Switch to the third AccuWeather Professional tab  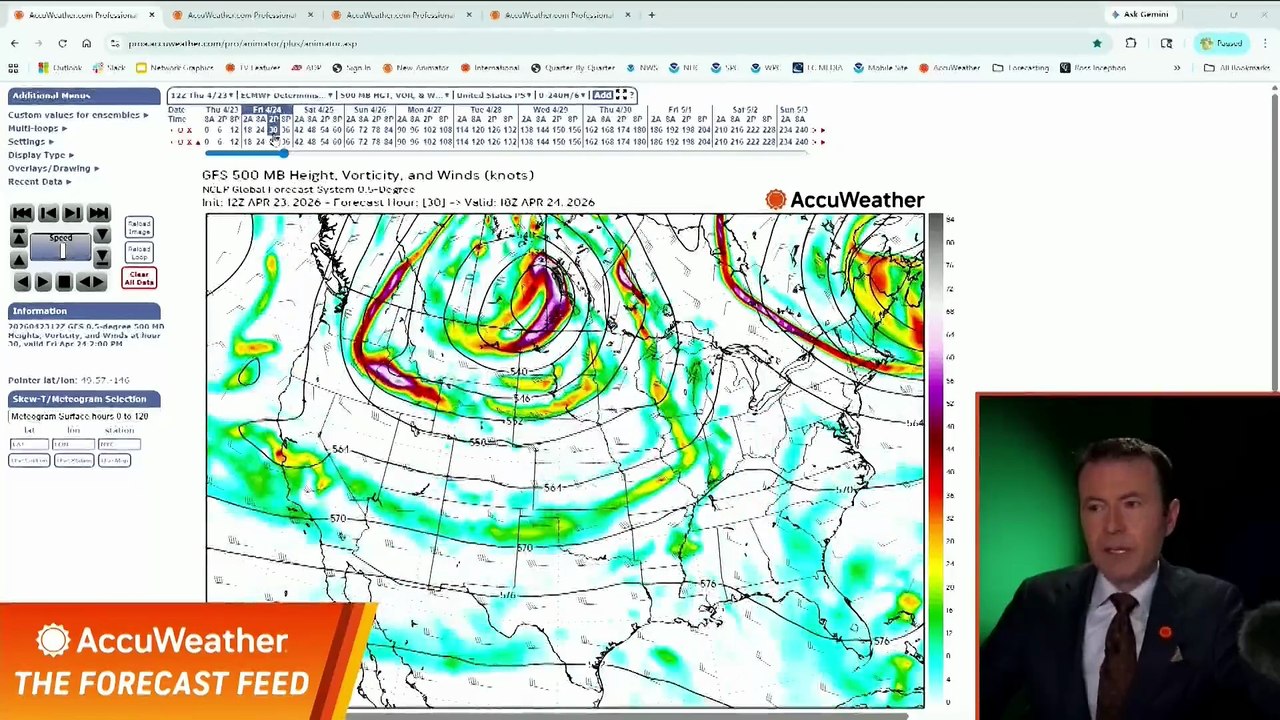click(400, 15)
